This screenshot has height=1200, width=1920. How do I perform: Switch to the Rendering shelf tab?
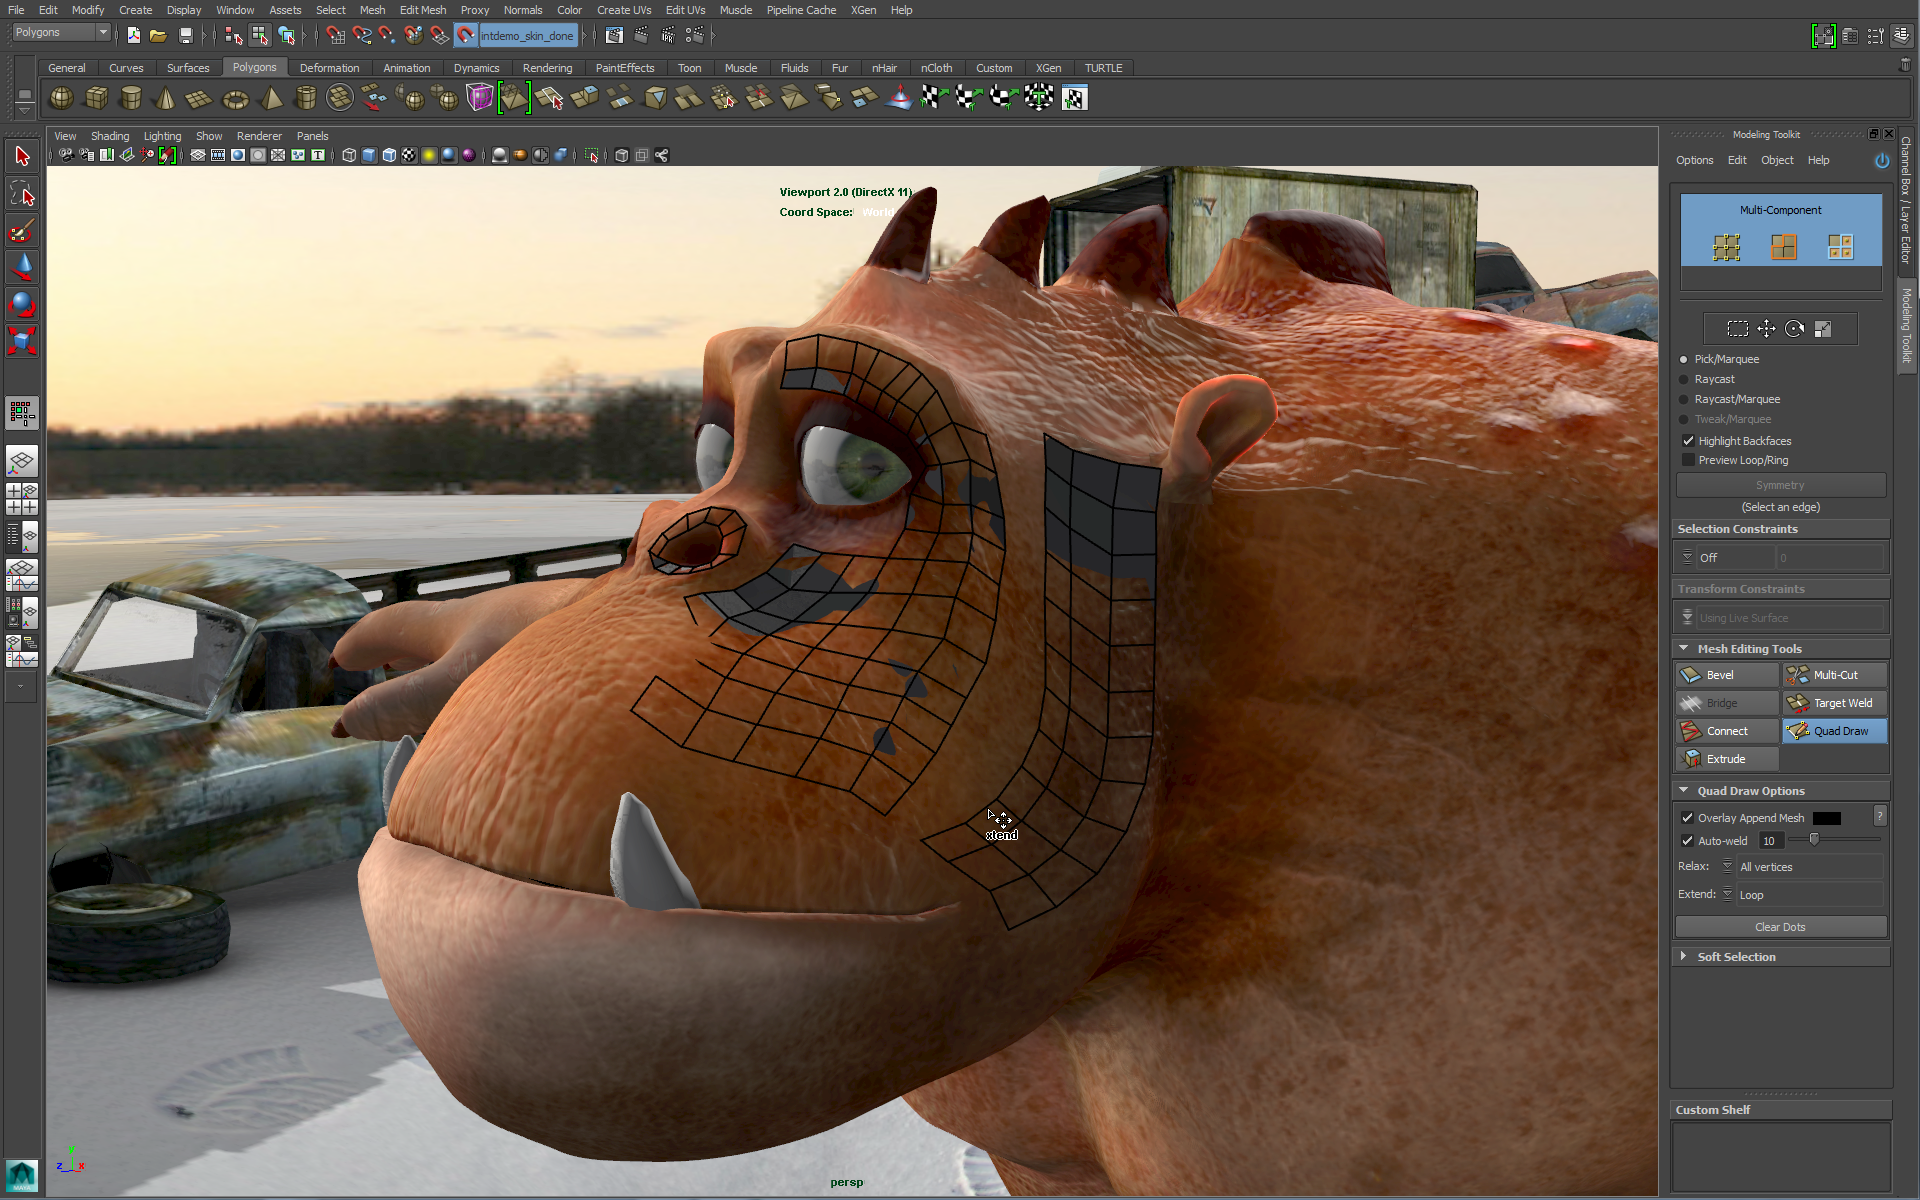click(547, 68)
